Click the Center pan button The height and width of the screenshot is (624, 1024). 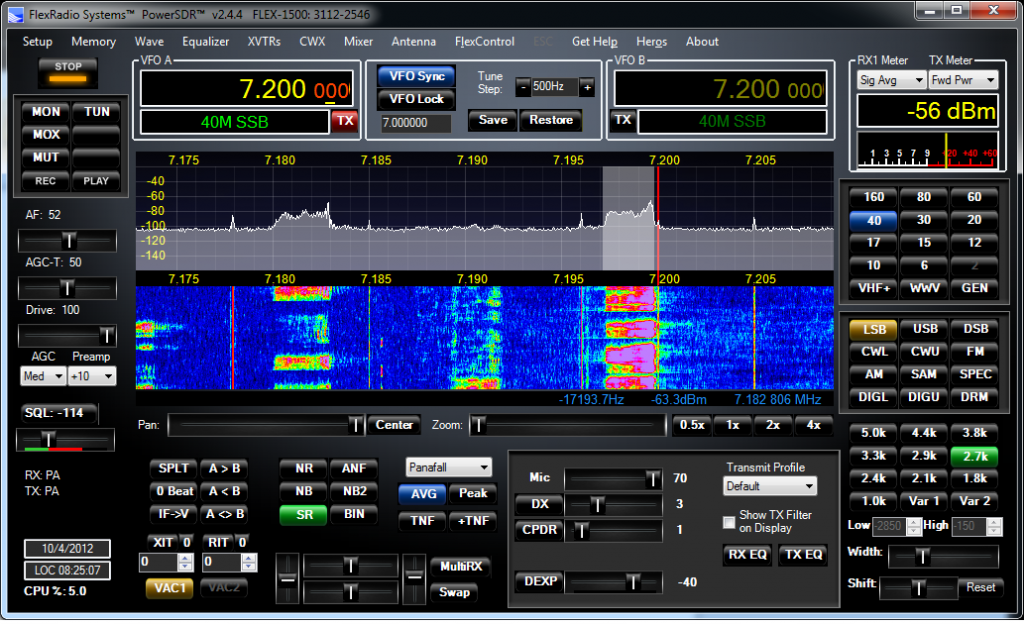point(394,425)
